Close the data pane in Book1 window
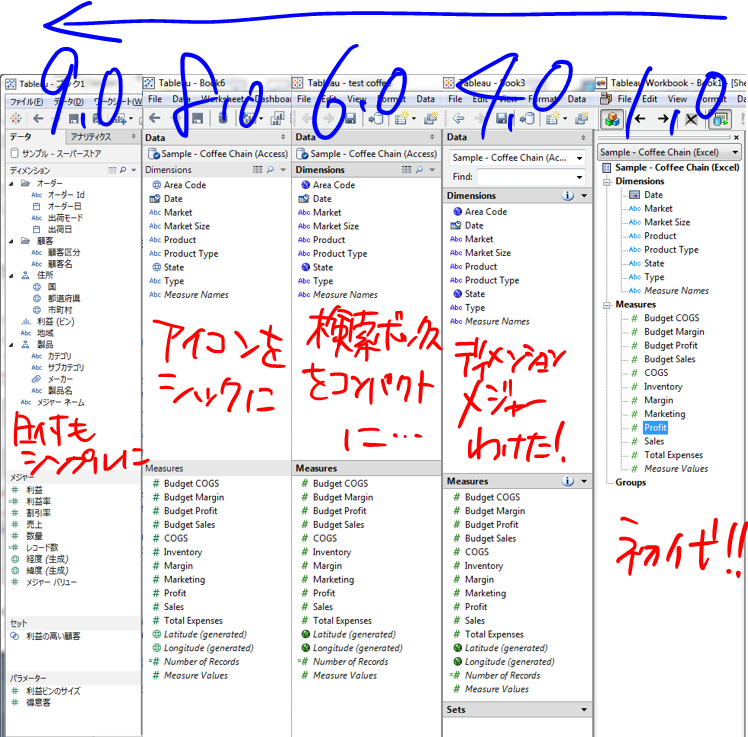 tap(737, 137)
